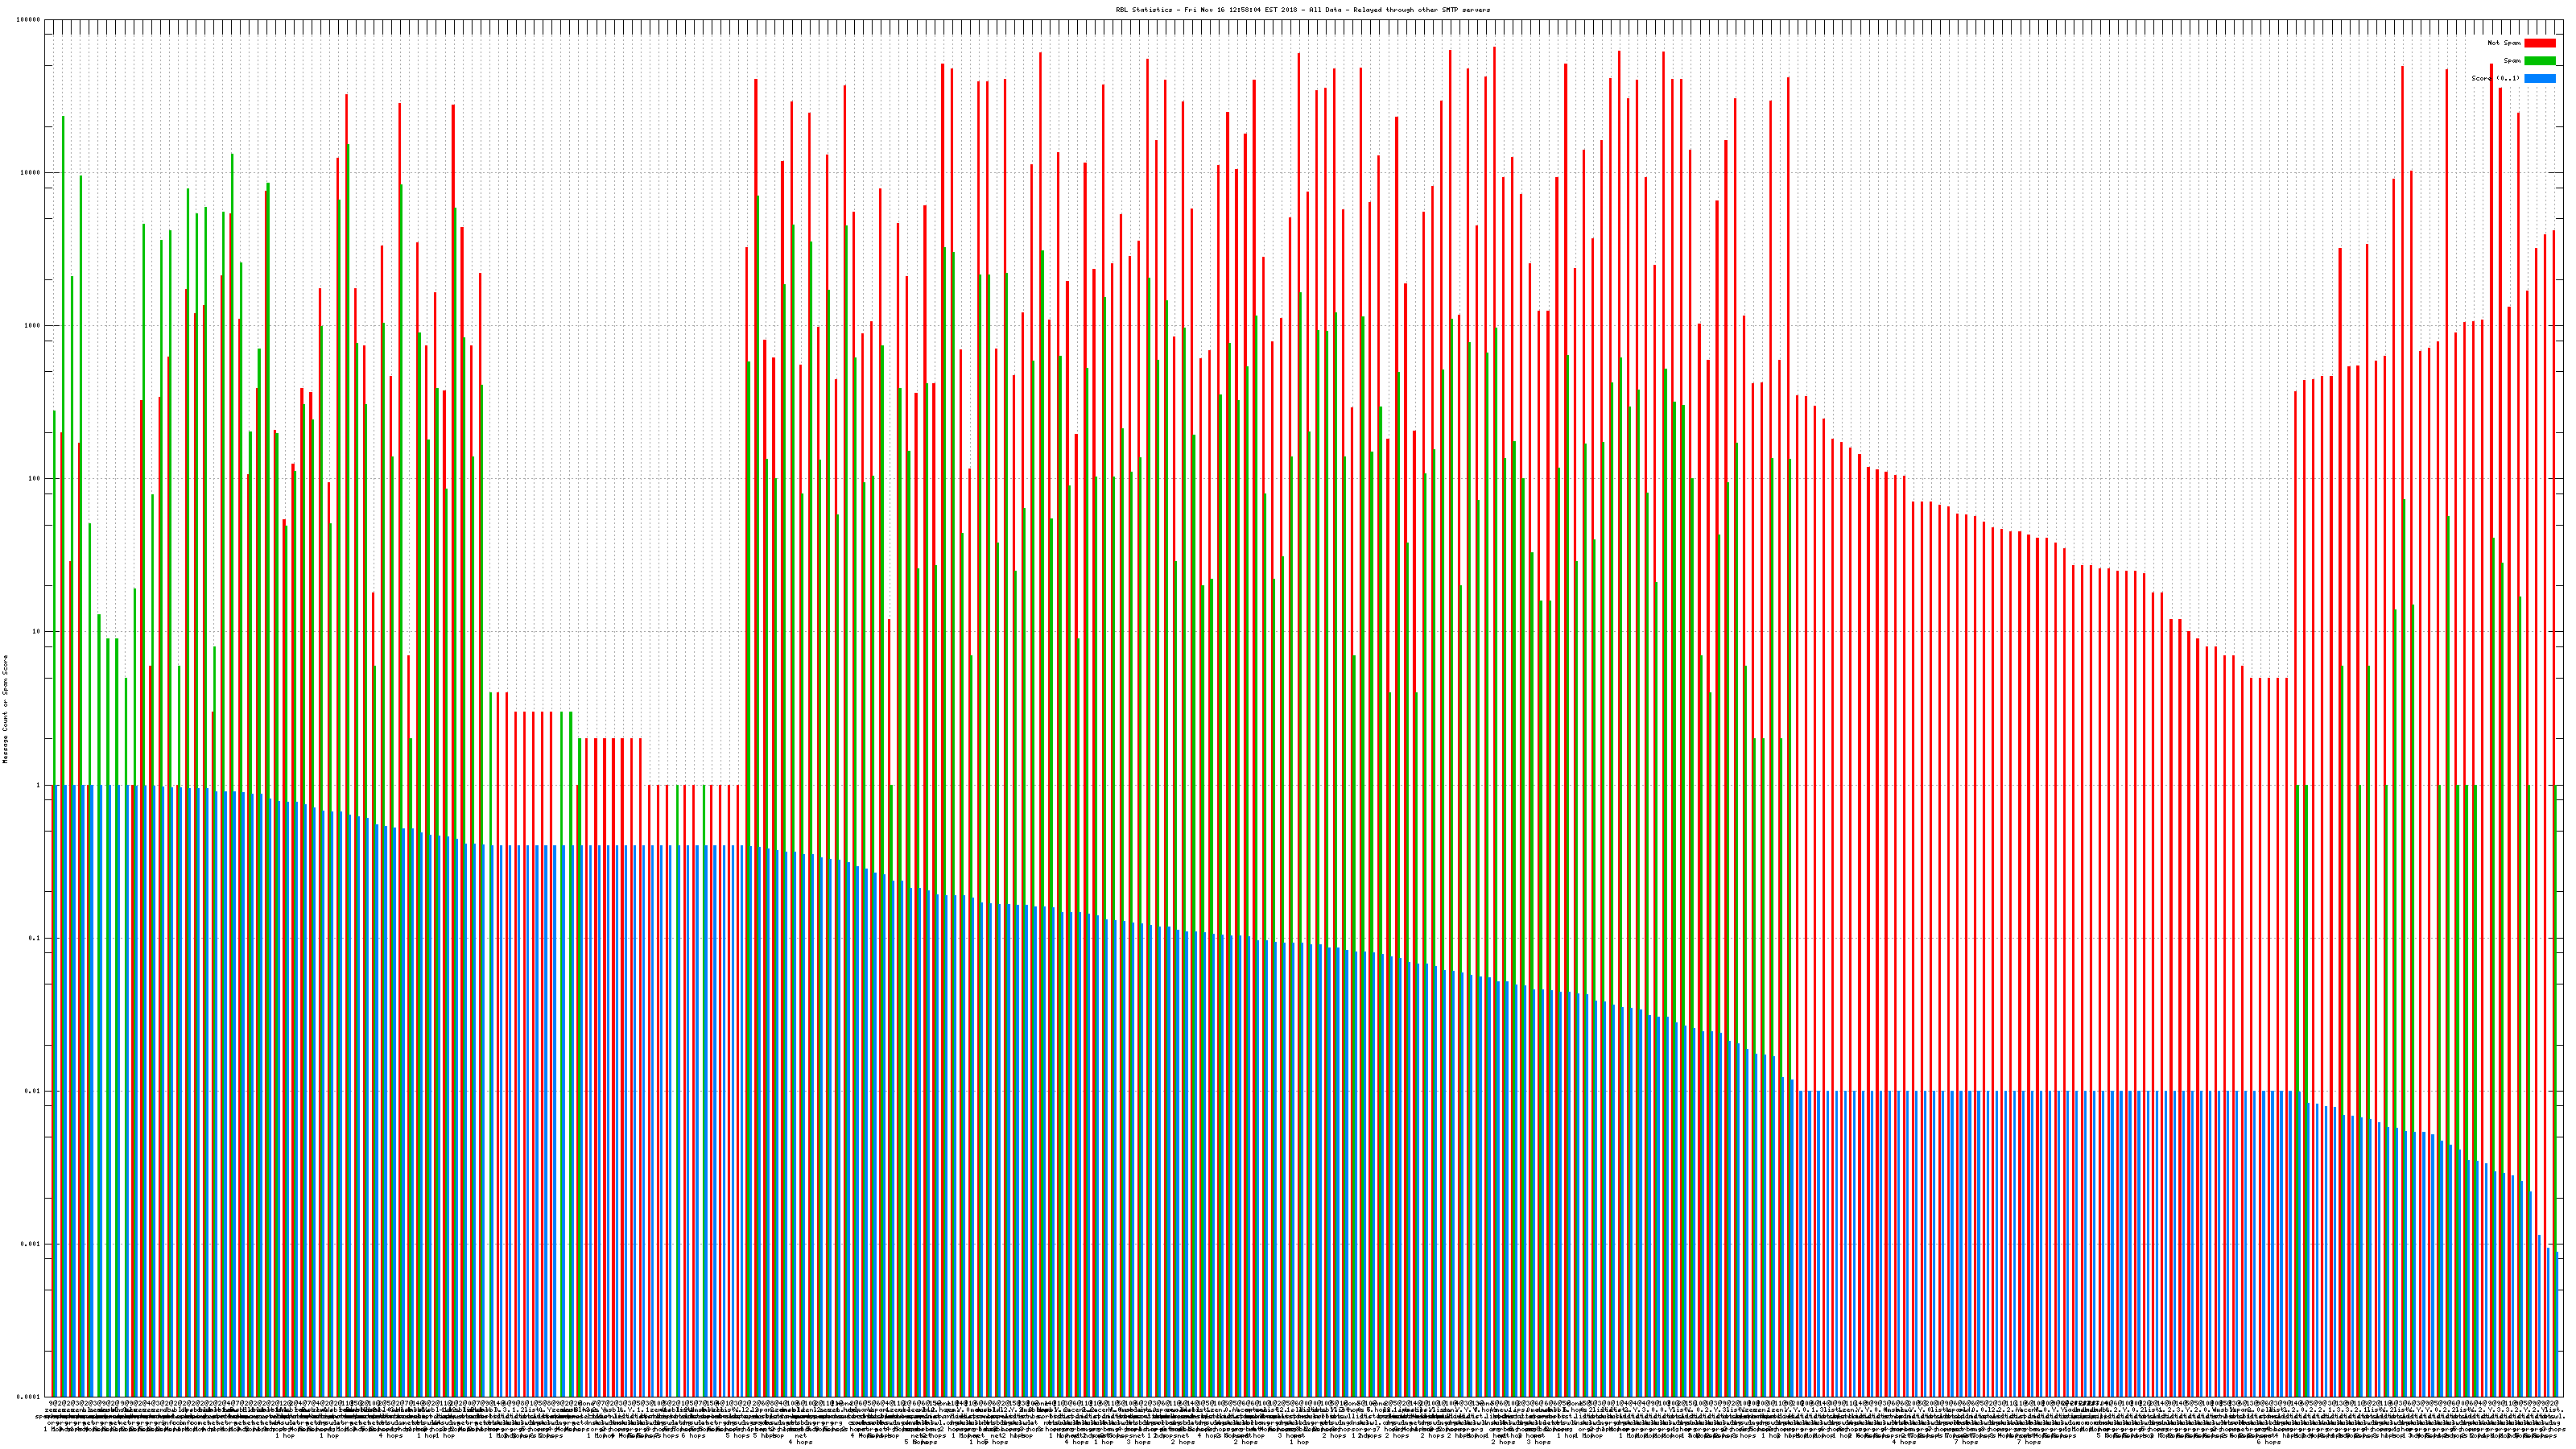The height and width of the screenshot is (1449, 2576).
Task: Click the "Relayed through other SMTP servers" title text
Action: click(x=1421, y=10)
